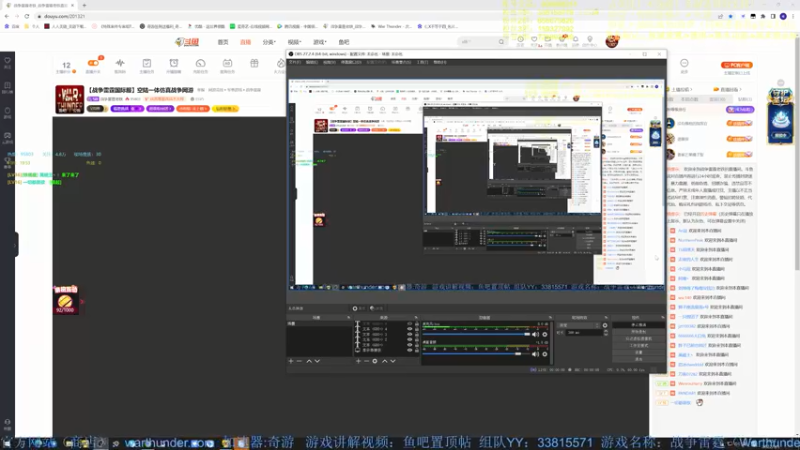
Task: Move source up arrow in OBS Sources panel
Action: pyautogui.click(x=385, y=361)
